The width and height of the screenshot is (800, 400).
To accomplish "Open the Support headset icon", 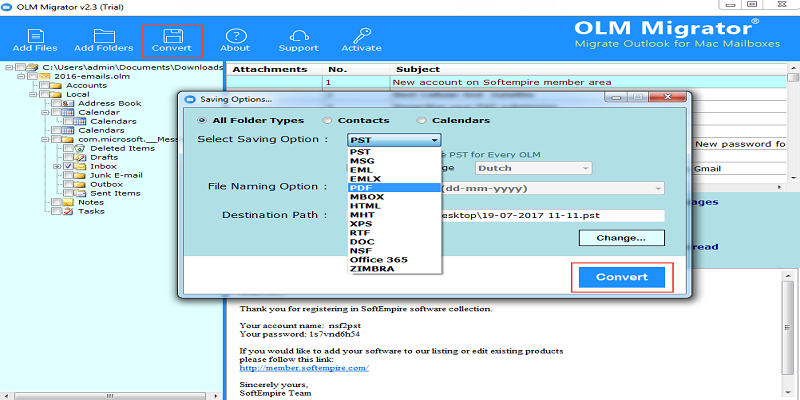I will coord(298,36).
